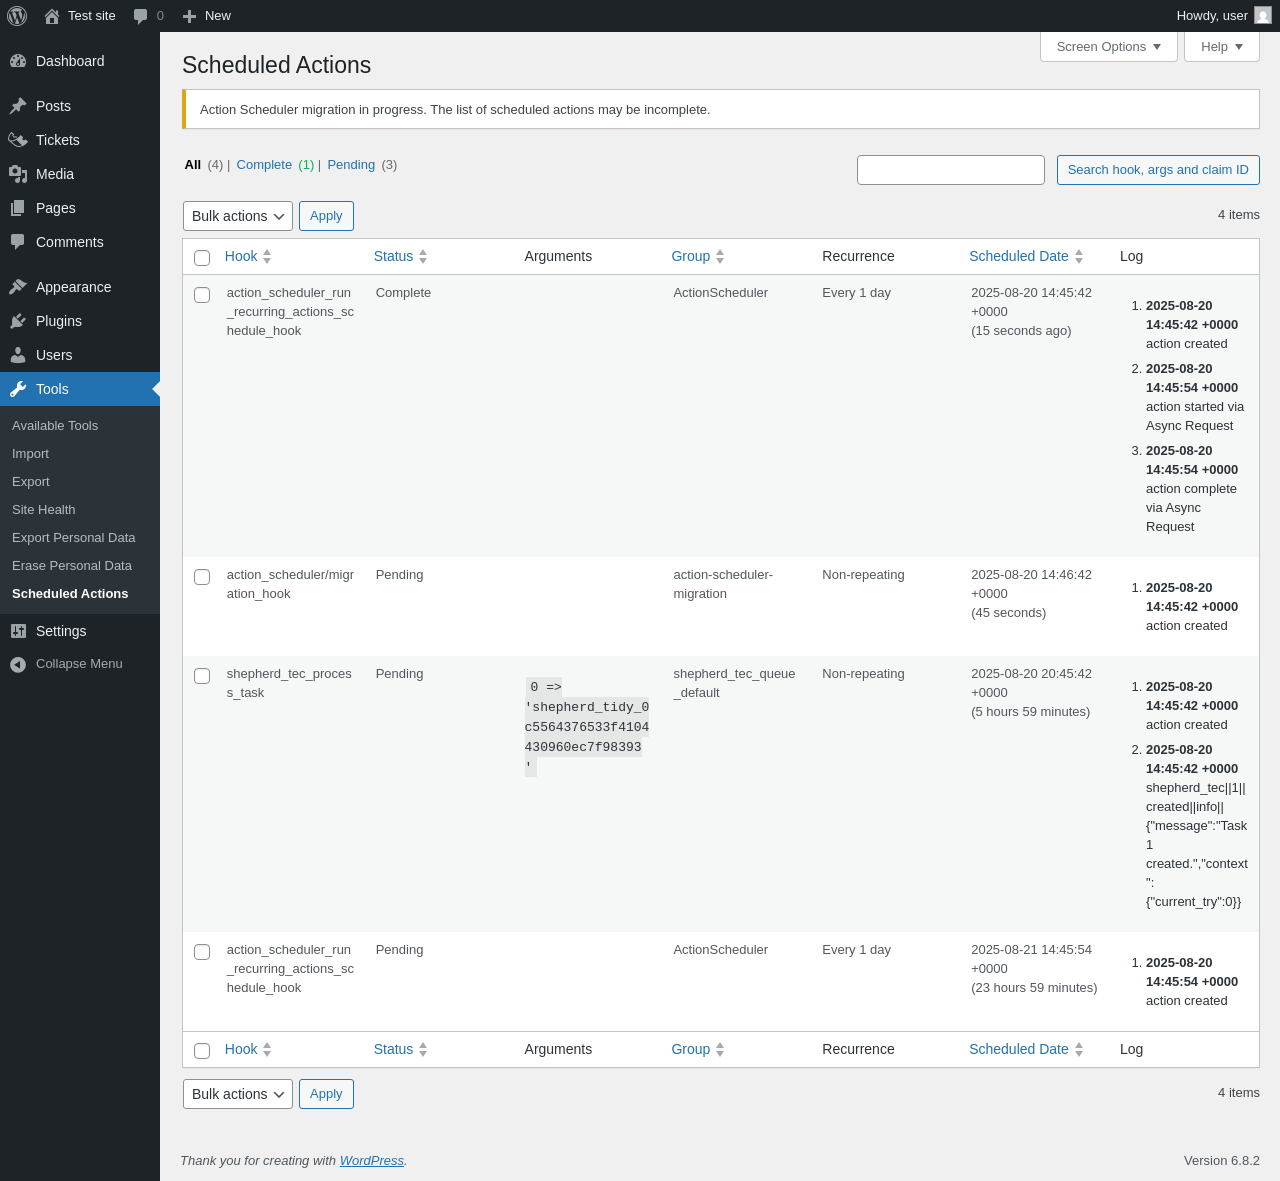1280x1181 pixels.
Task: Click the Posts pushpin icon
Action: (x=18, y=106)
